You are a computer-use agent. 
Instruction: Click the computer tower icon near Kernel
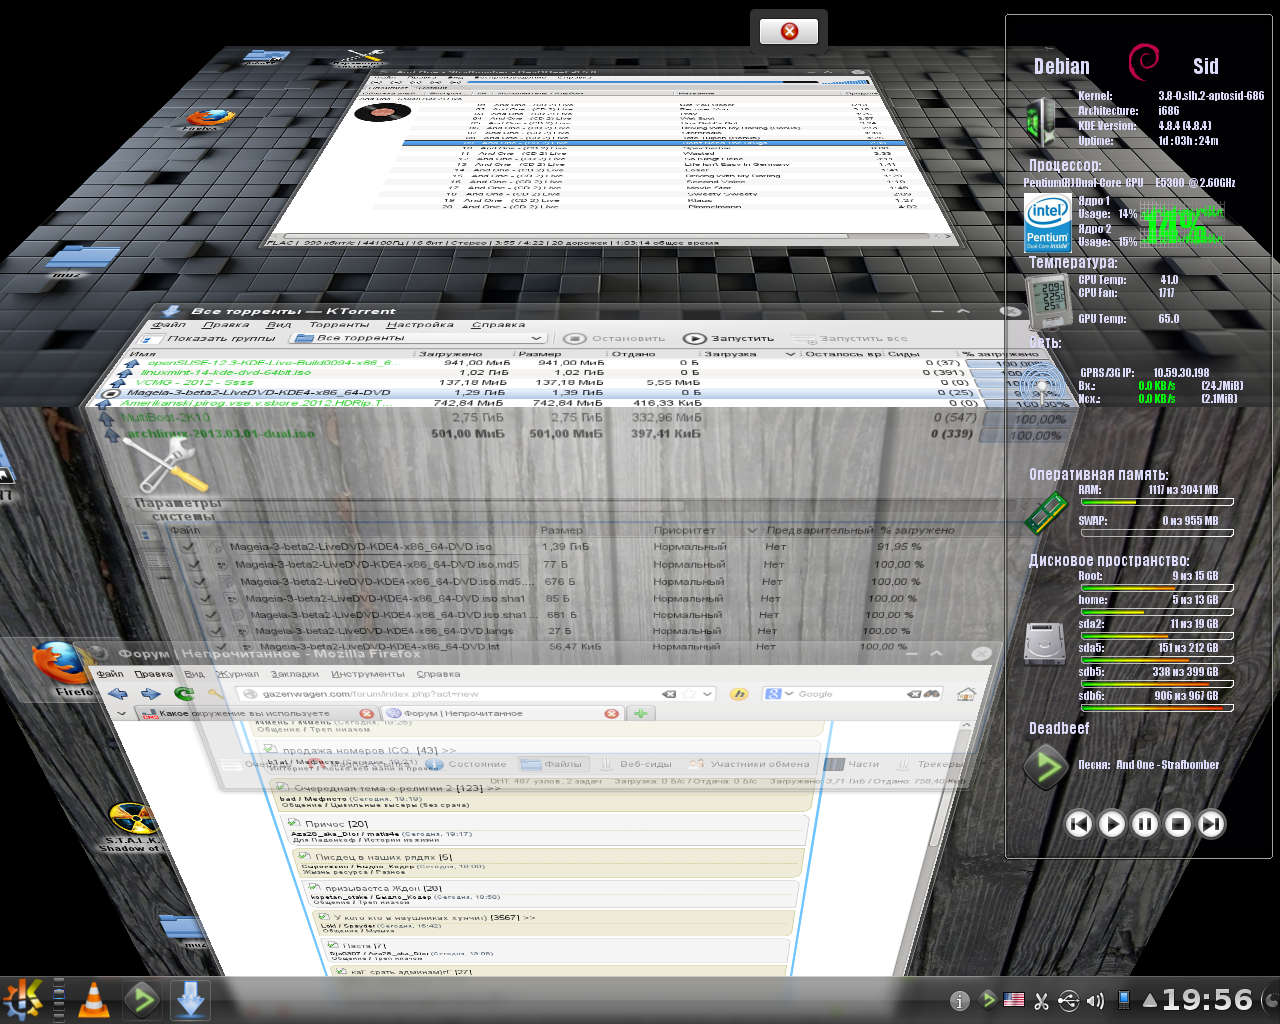point(1042,122)
